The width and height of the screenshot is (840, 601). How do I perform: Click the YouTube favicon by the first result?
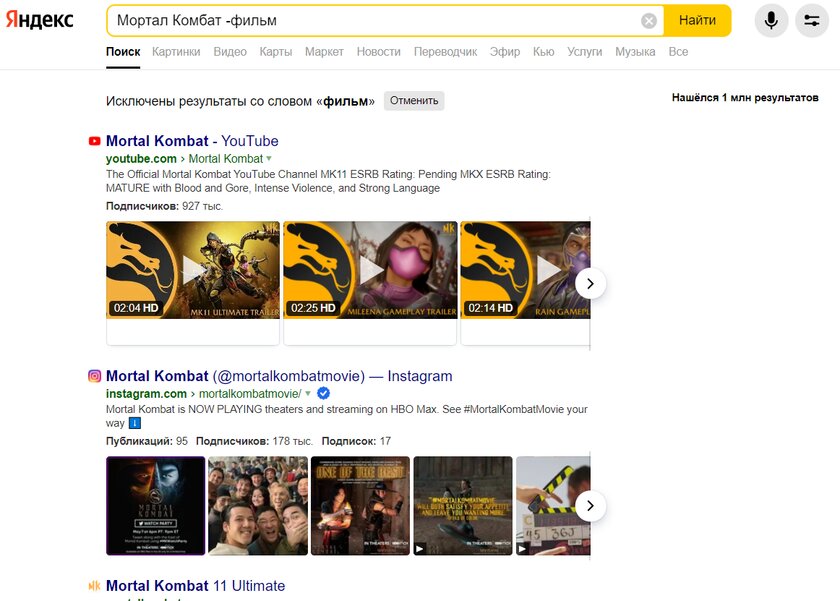click(94, 141)
